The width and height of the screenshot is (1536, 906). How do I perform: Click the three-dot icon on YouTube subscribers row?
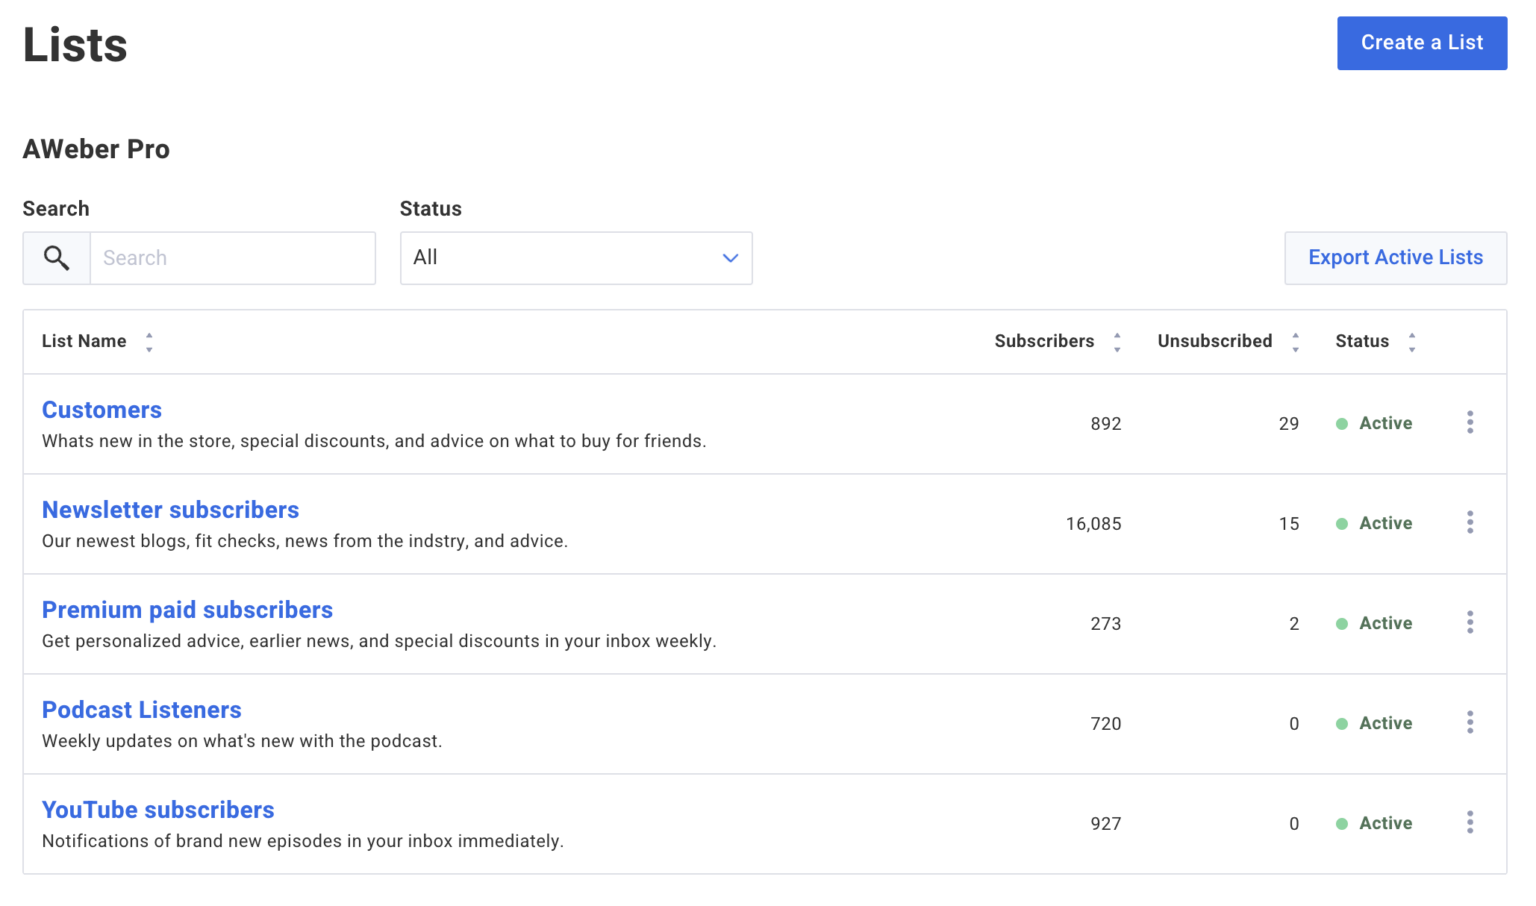[x=1470, y=822]
